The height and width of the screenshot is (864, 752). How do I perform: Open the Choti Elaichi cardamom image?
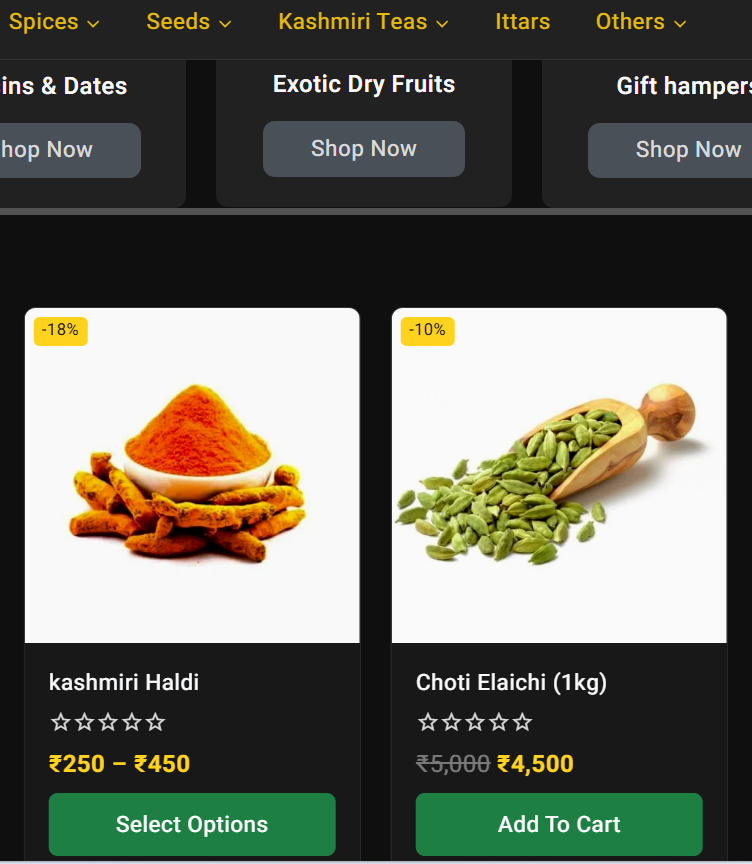[x=559, y=476]
